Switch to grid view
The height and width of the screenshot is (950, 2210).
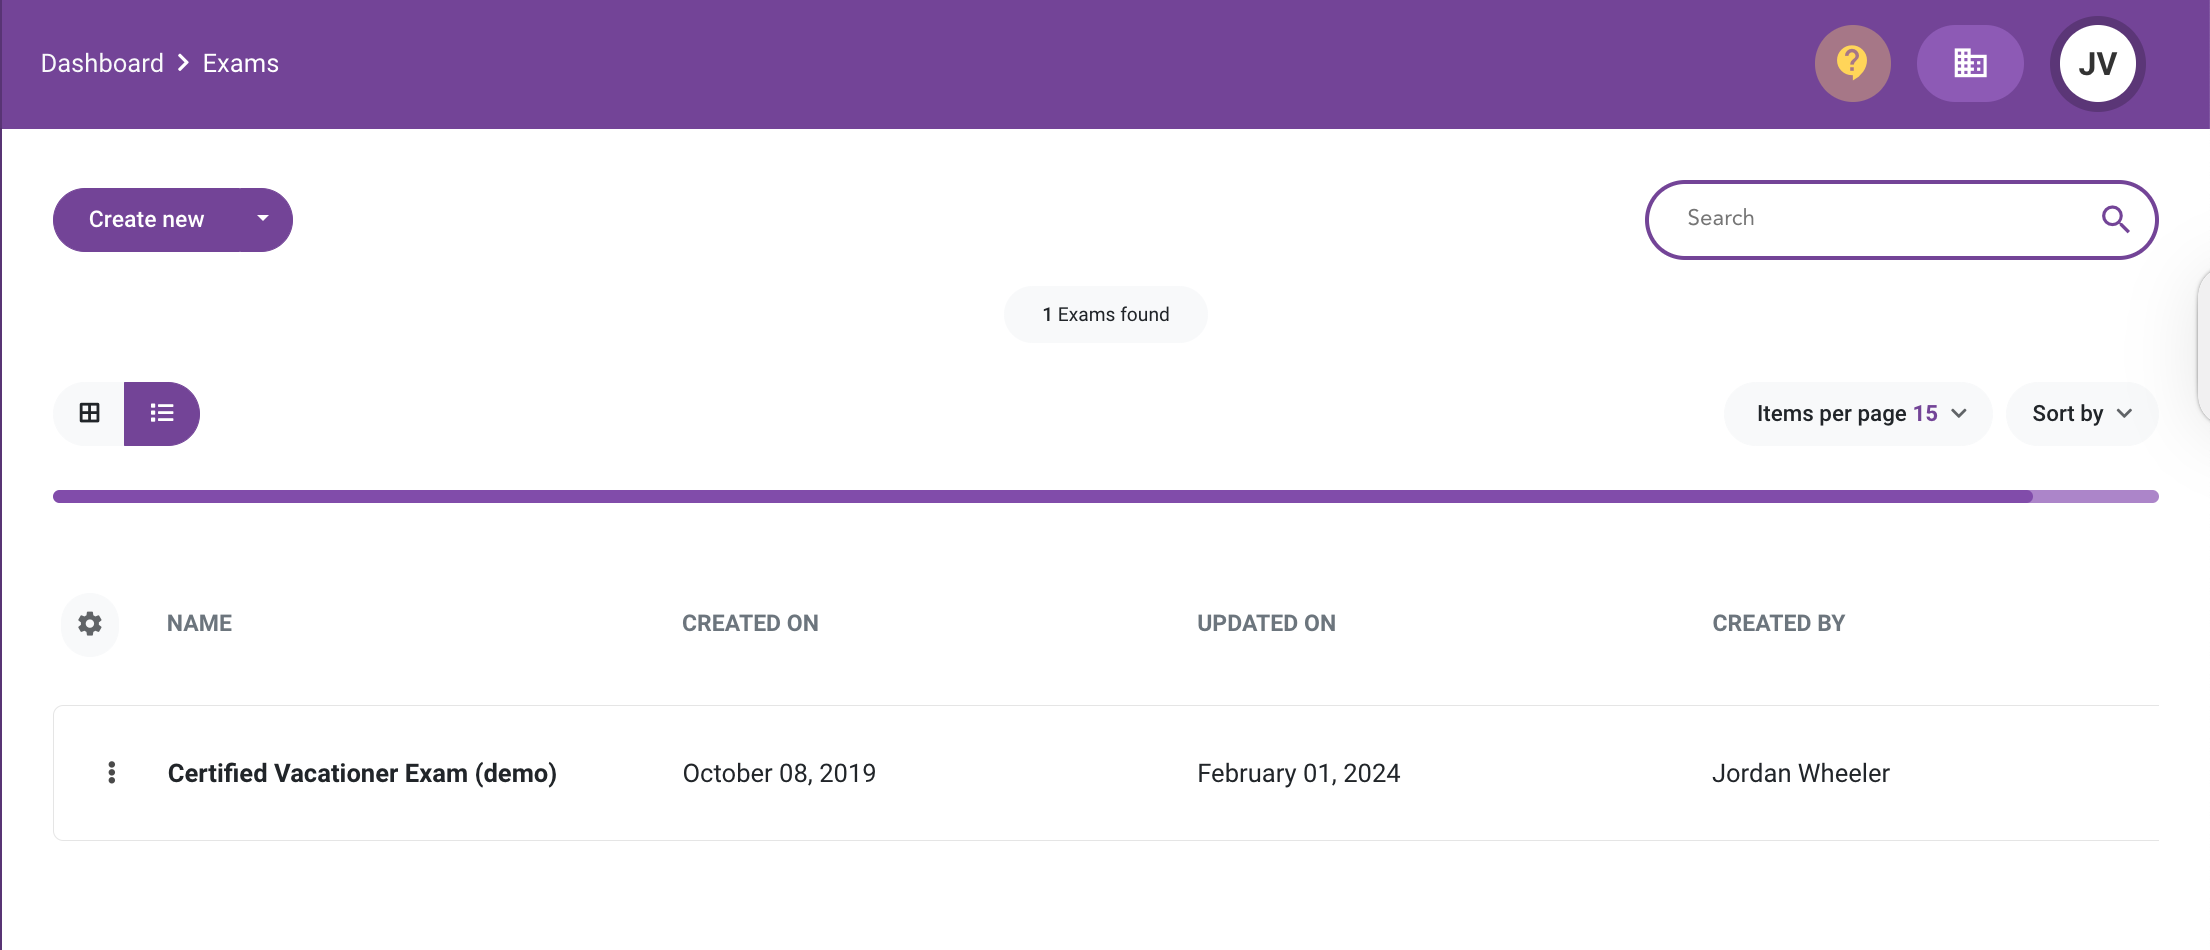pos(89,413)
